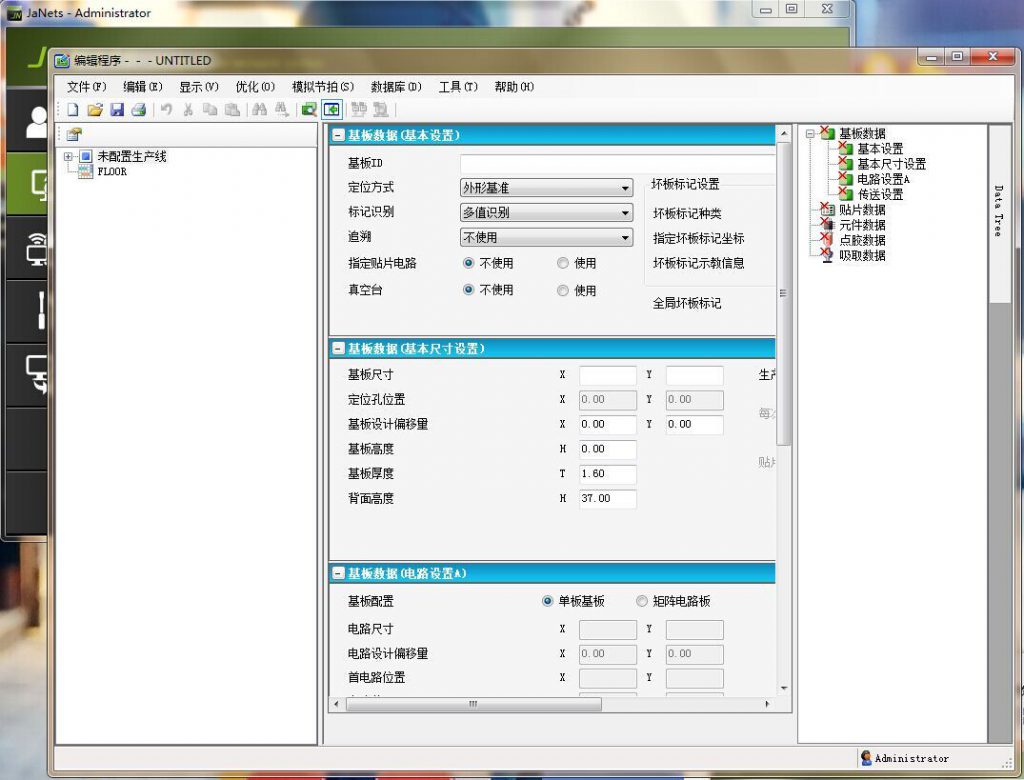Click the FLOOR tree node icon
Image resolution: width=1024 pixels, height=780 pixels.
tap(86, 171)
